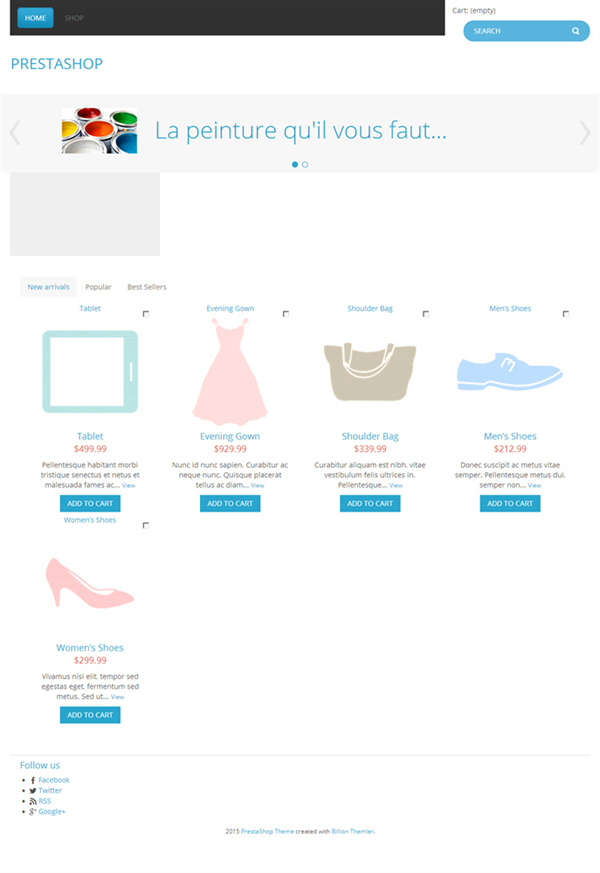
Task: Click the PRESTASHOP logo link
Action: click(x=57, y=63)
